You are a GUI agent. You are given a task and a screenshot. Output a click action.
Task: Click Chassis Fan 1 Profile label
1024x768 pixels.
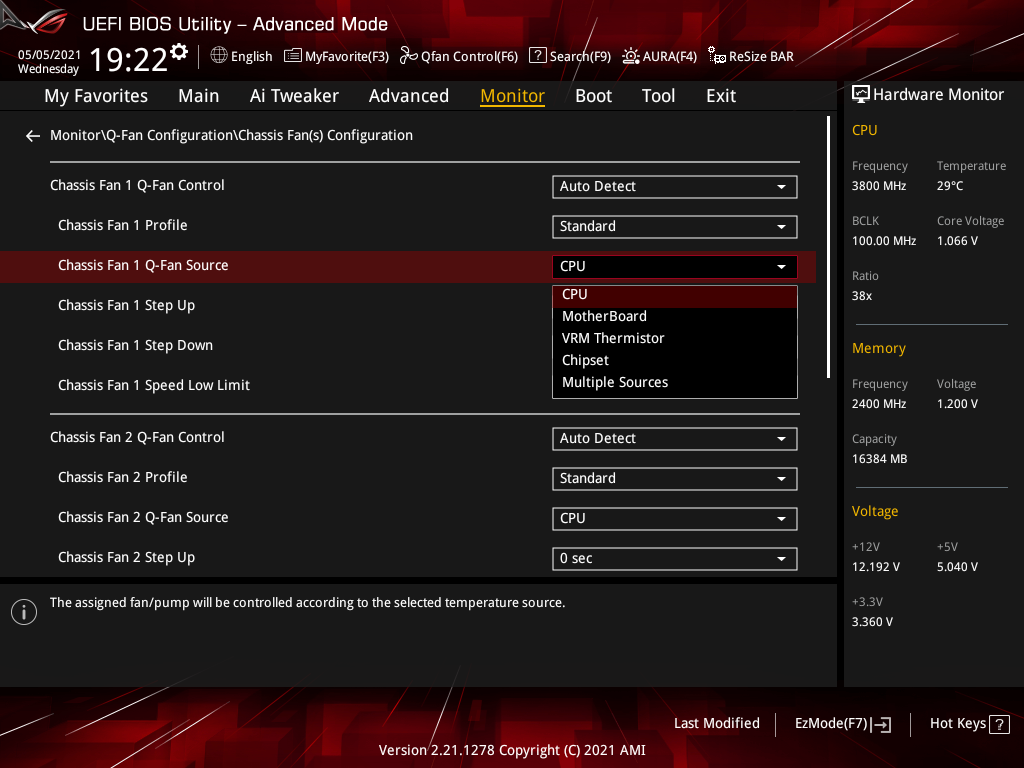123,225
